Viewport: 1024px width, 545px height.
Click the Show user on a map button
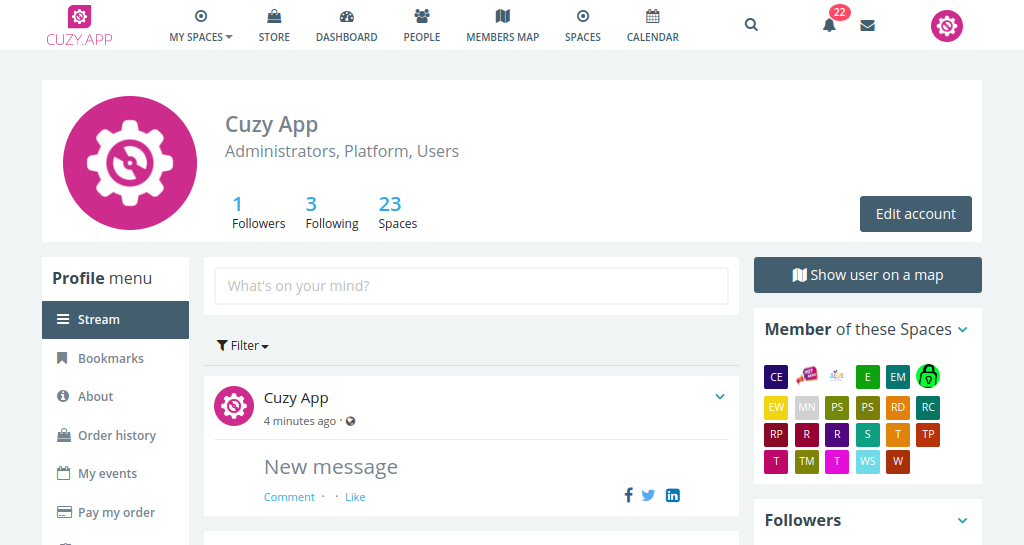point(868,275)
